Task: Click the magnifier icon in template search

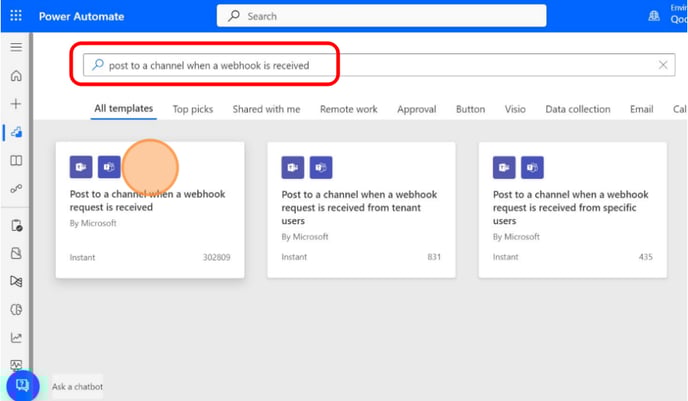Action: (97, 65)
